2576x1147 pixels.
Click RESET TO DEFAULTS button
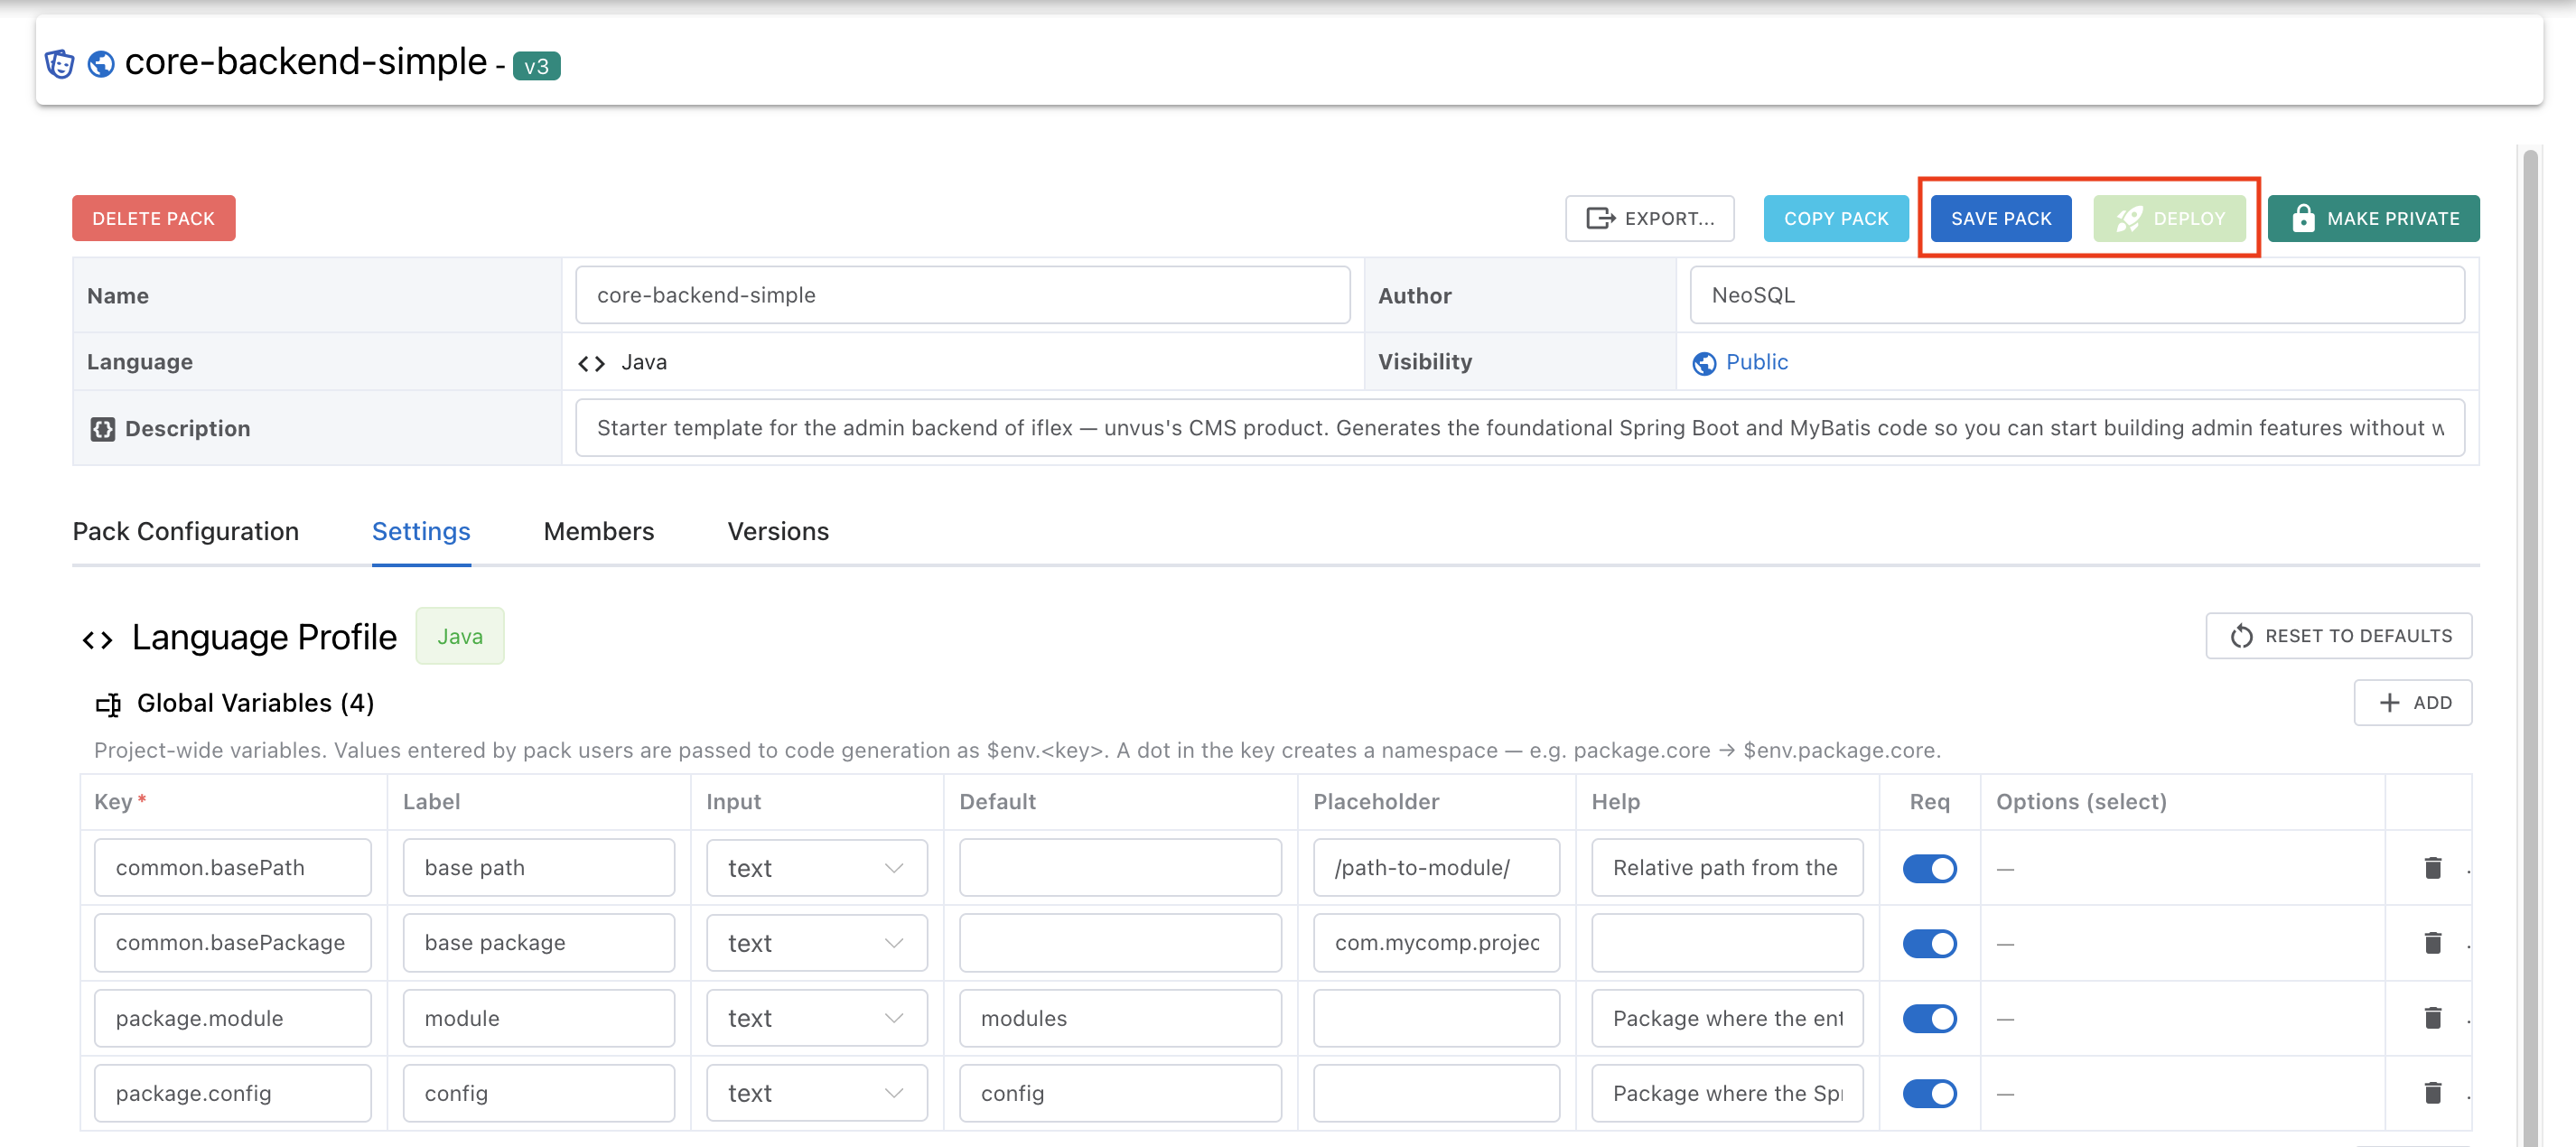tap(2338, 636)
